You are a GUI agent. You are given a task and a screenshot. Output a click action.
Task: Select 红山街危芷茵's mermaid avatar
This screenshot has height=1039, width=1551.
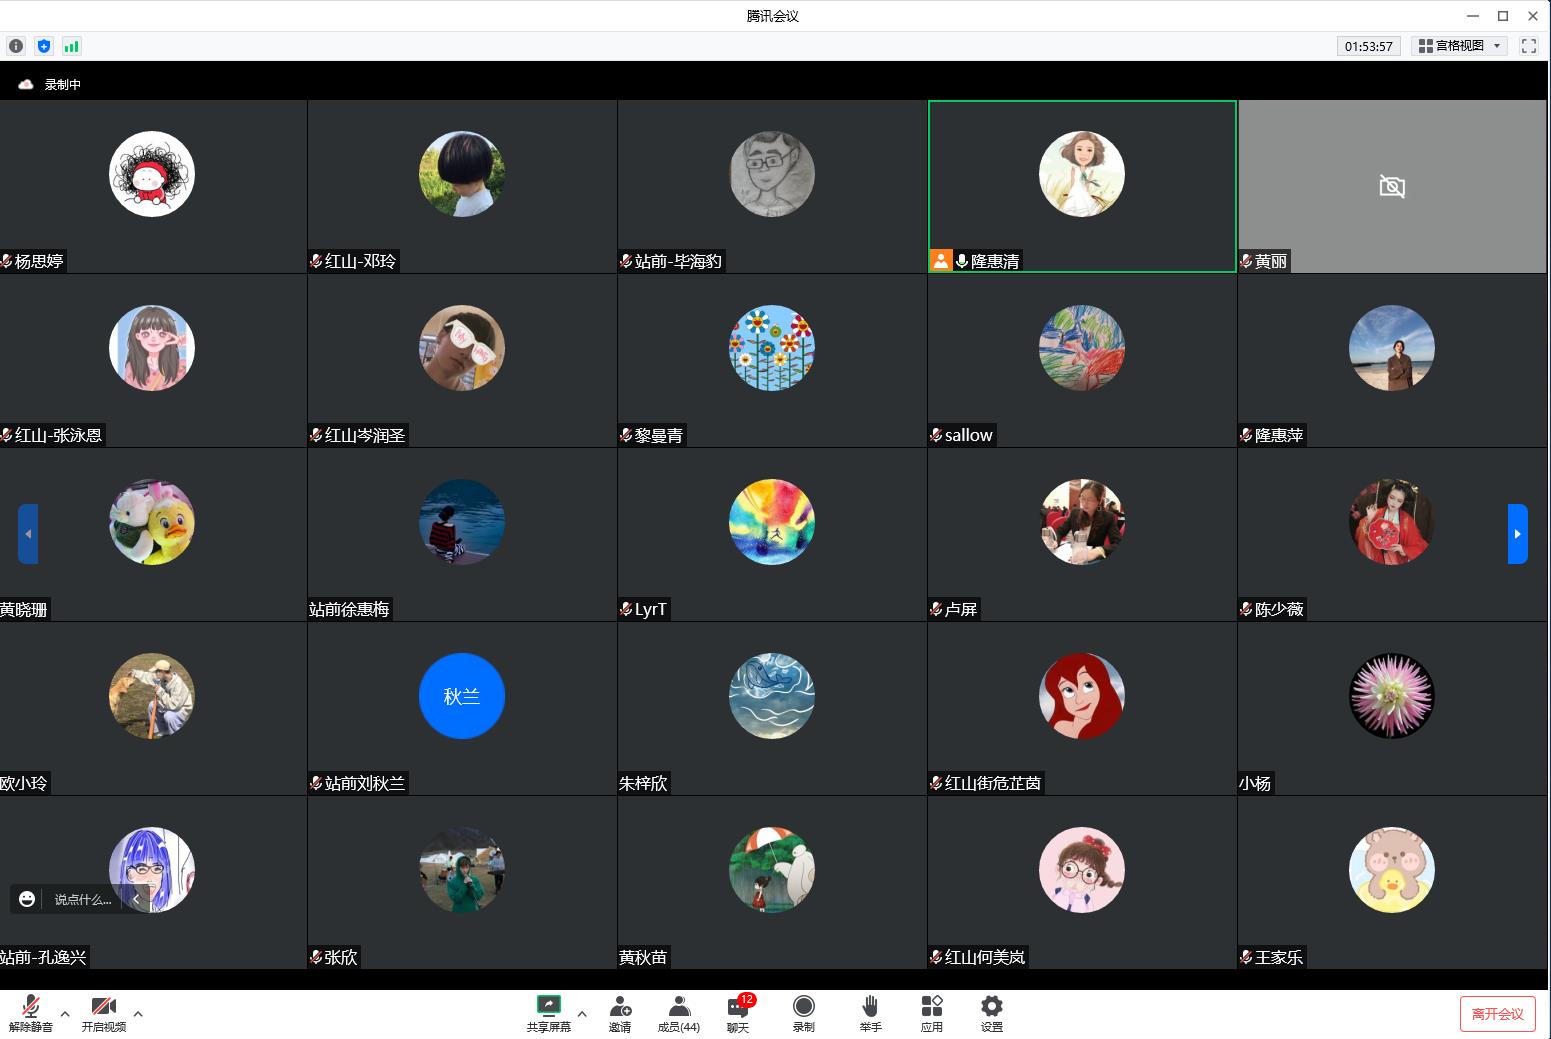click(x=1082, y=696)
